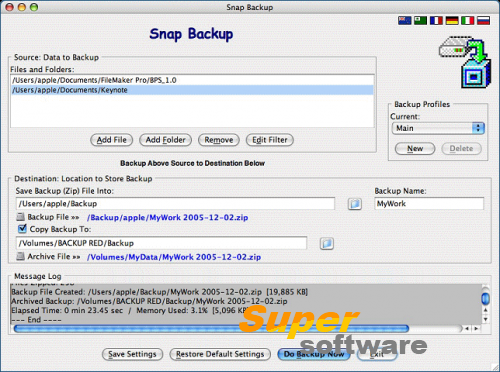Switch language using the English flag
The height and width of the screenshot is (372, 500).
click(x=405, y=21)
